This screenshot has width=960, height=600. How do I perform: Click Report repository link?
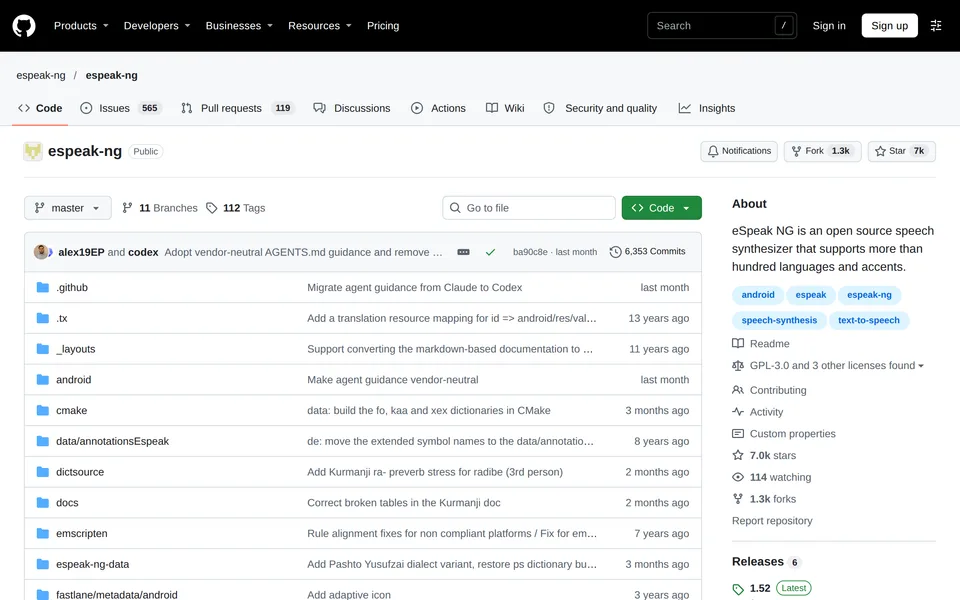tap(772, 520)
